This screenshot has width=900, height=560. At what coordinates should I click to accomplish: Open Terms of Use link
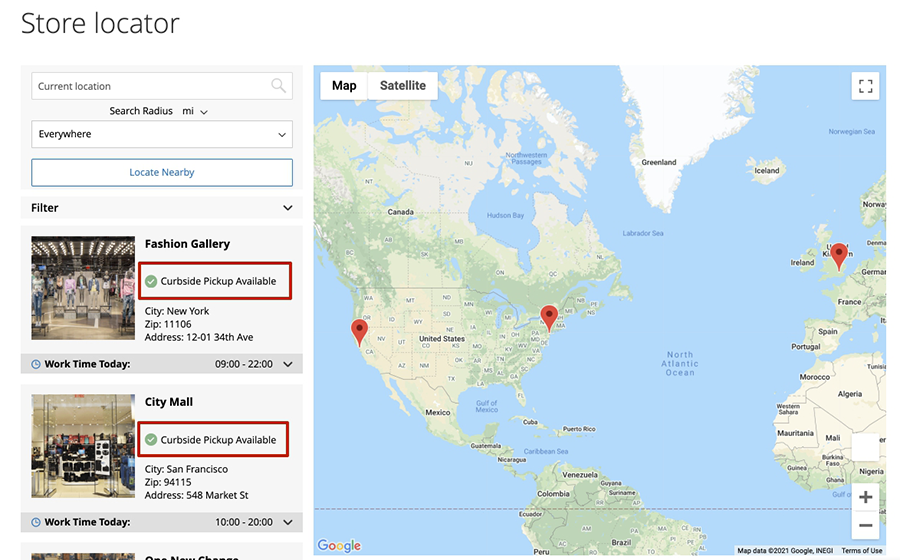pos(861,551)
